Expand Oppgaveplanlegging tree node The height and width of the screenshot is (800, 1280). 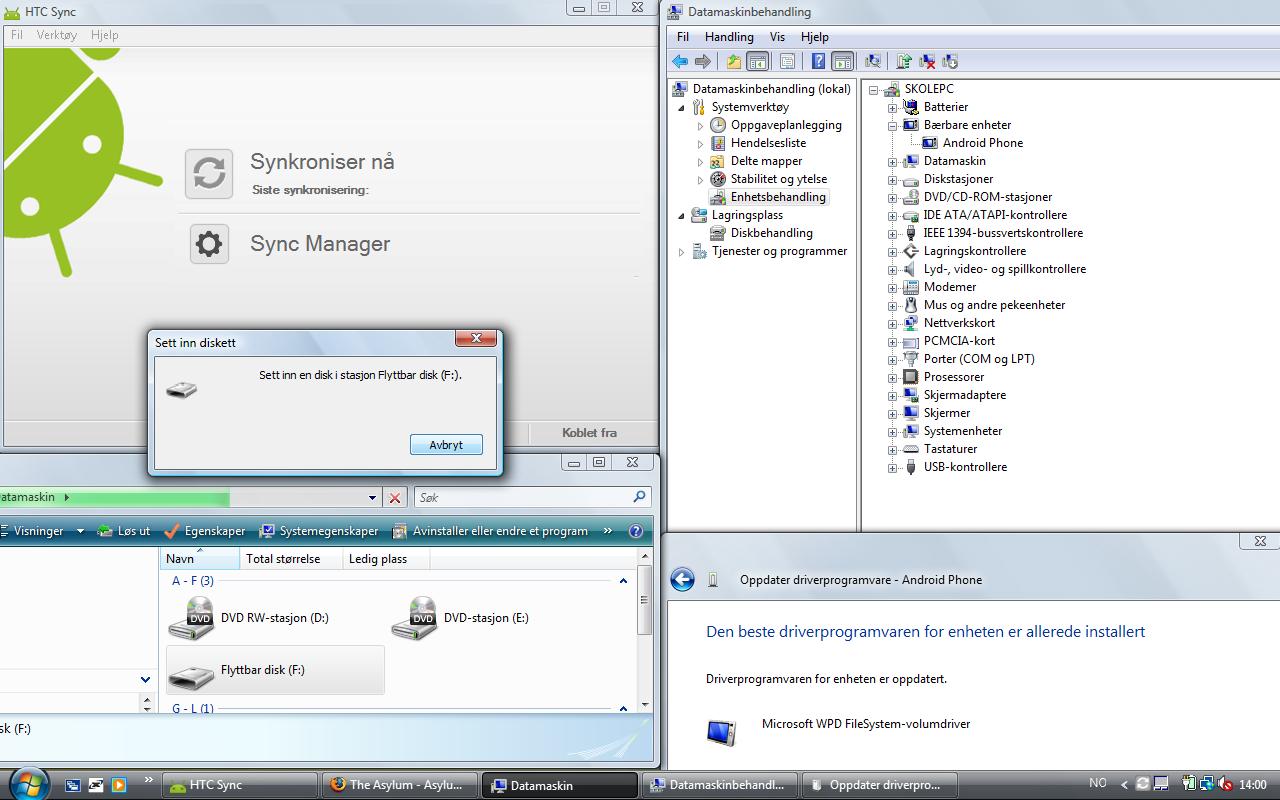pyautogui.click(x=700, y=126)
